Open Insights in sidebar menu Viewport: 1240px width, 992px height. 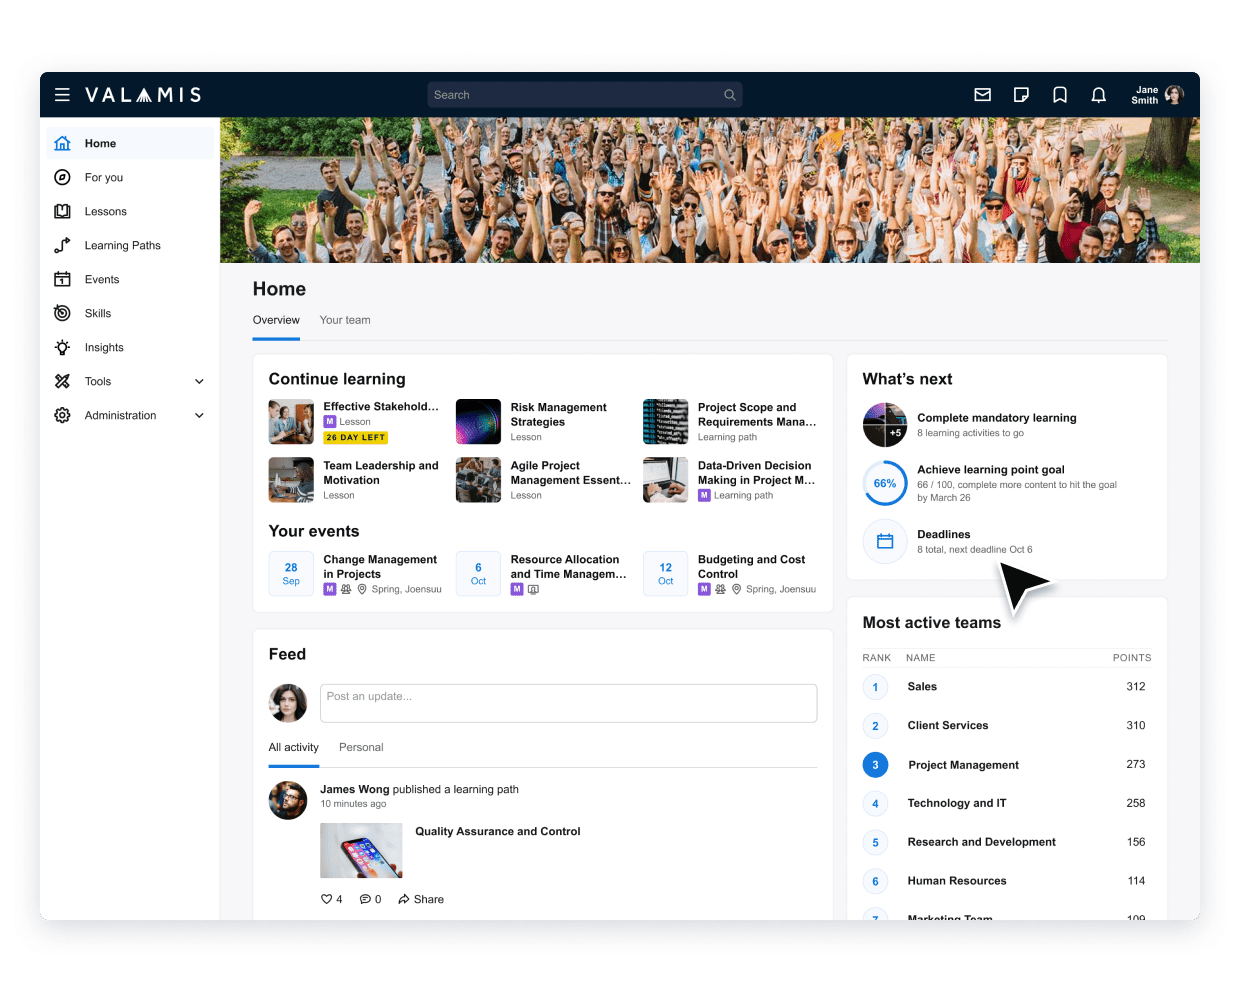(104, 347)
